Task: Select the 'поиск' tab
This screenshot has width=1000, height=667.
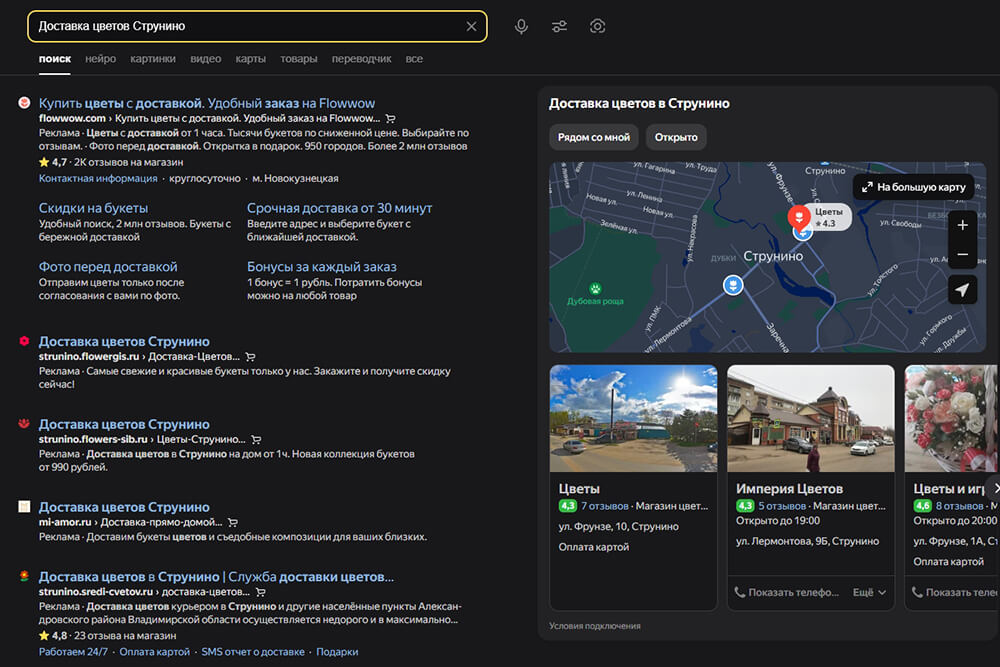Action: pos(55,59)
